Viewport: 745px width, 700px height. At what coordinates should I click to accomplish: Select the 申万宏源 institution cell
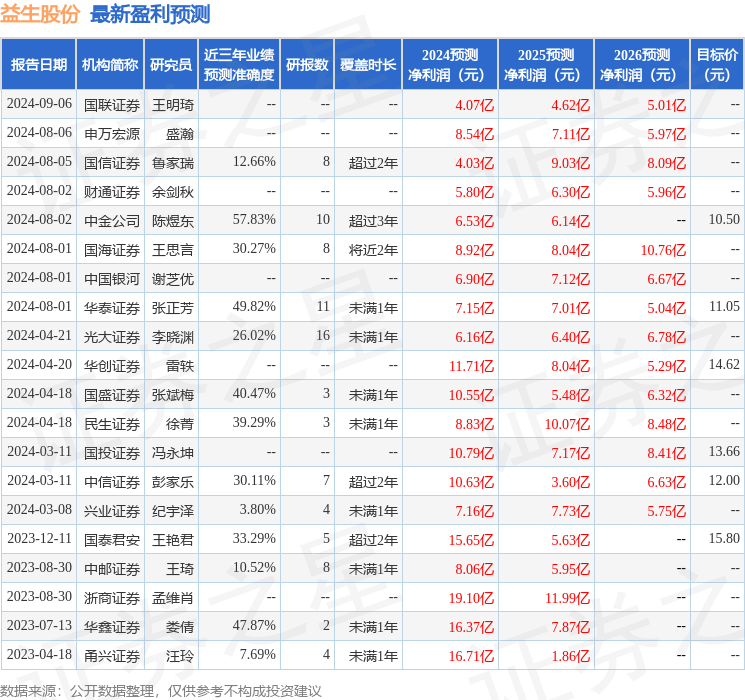pos(112,134)
